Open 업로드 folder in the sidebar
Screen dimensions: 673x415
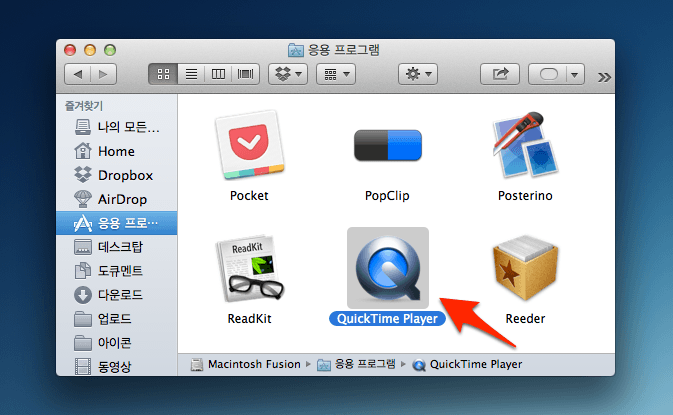tap(117, 319)
